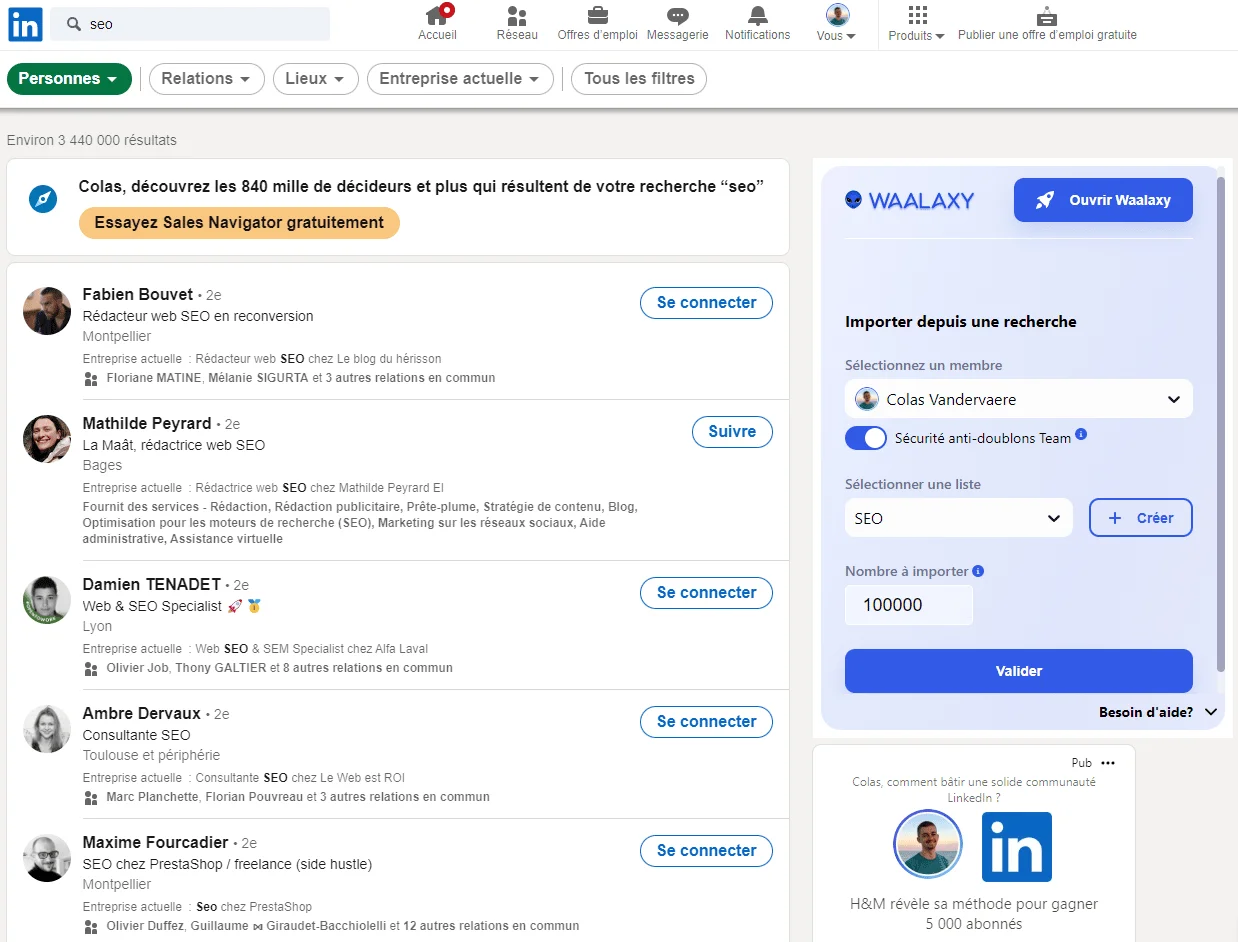Click the info icon beside Sécurité anti-doublons
Viewport: 1238px width, 942px height.
point(1081,435)
